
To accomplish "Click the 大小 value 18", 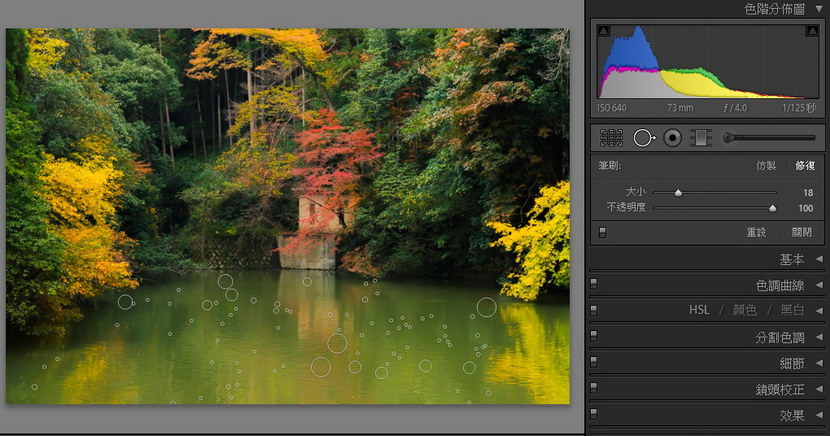I will (808, 193).
